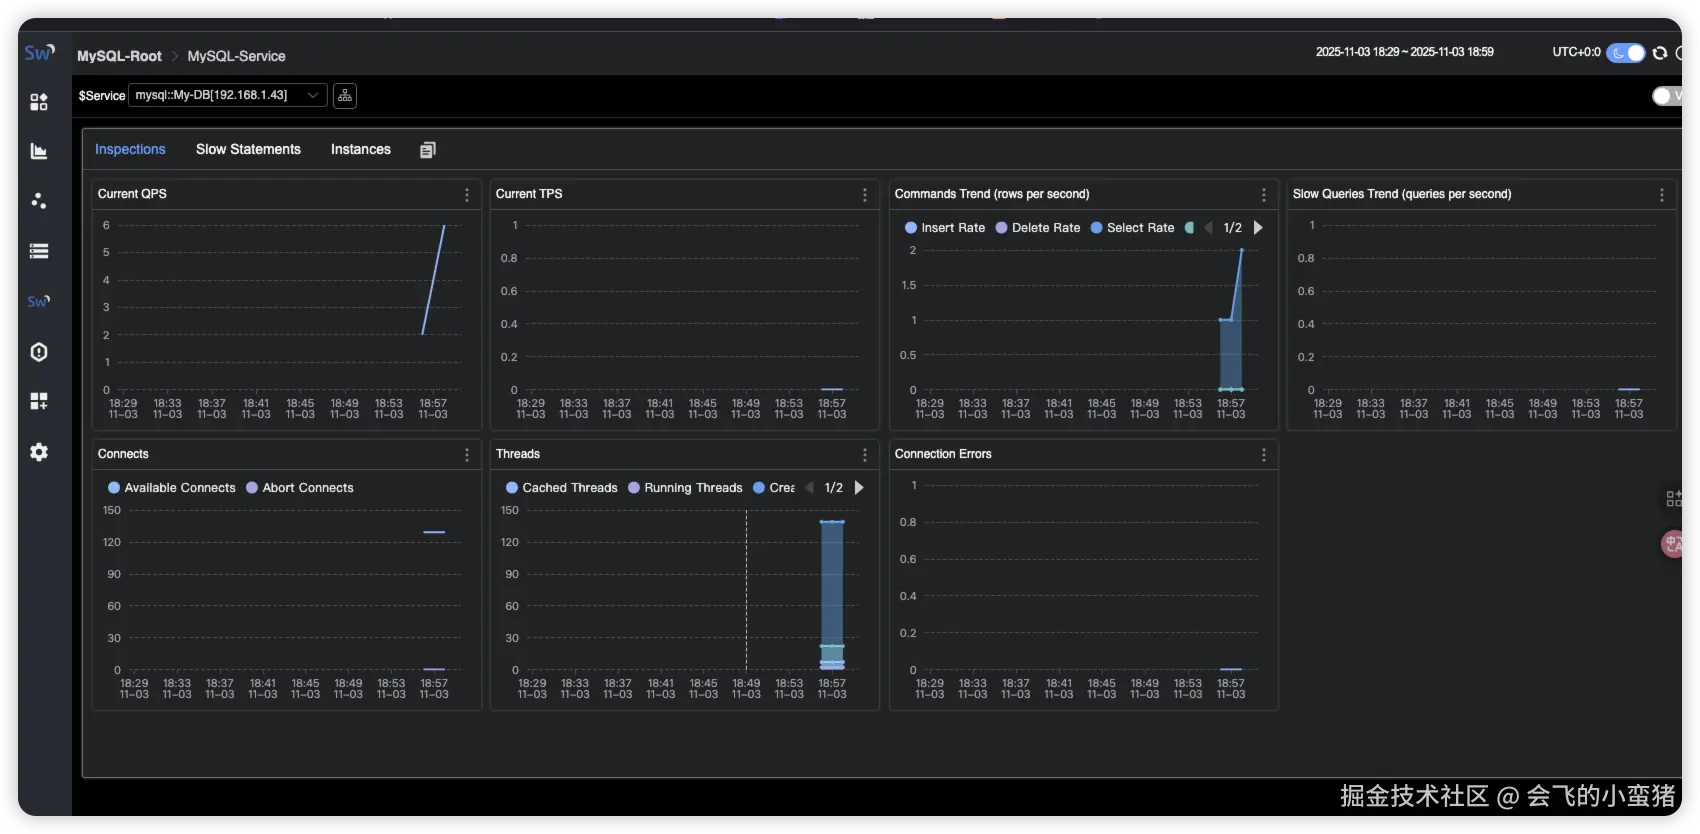Open the options menu of the Threads panel

[865, 455]
